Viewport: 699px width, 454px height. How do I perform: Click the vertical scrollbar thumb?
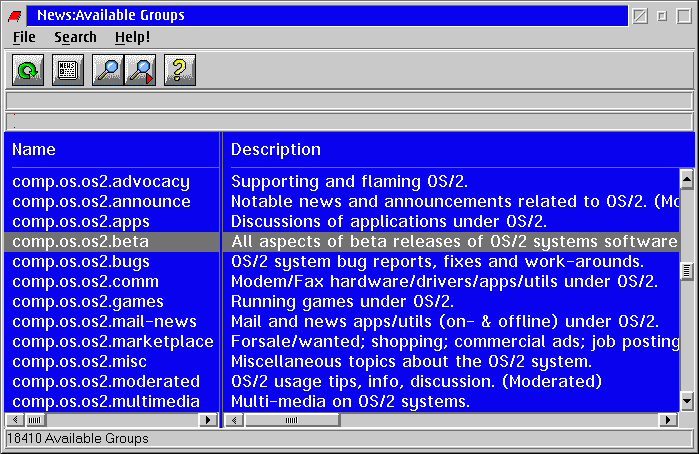[687, 271]
